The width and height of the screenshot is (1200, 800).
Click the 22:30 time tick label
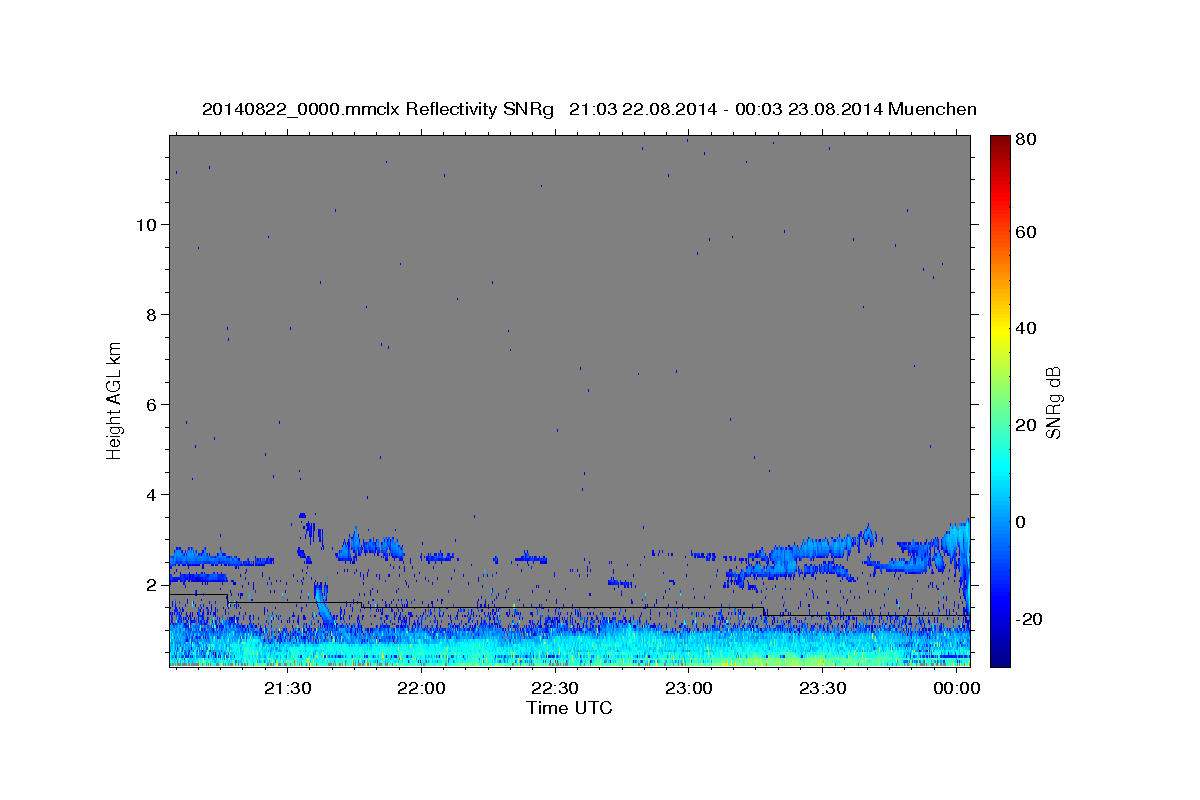click(555, 689)
